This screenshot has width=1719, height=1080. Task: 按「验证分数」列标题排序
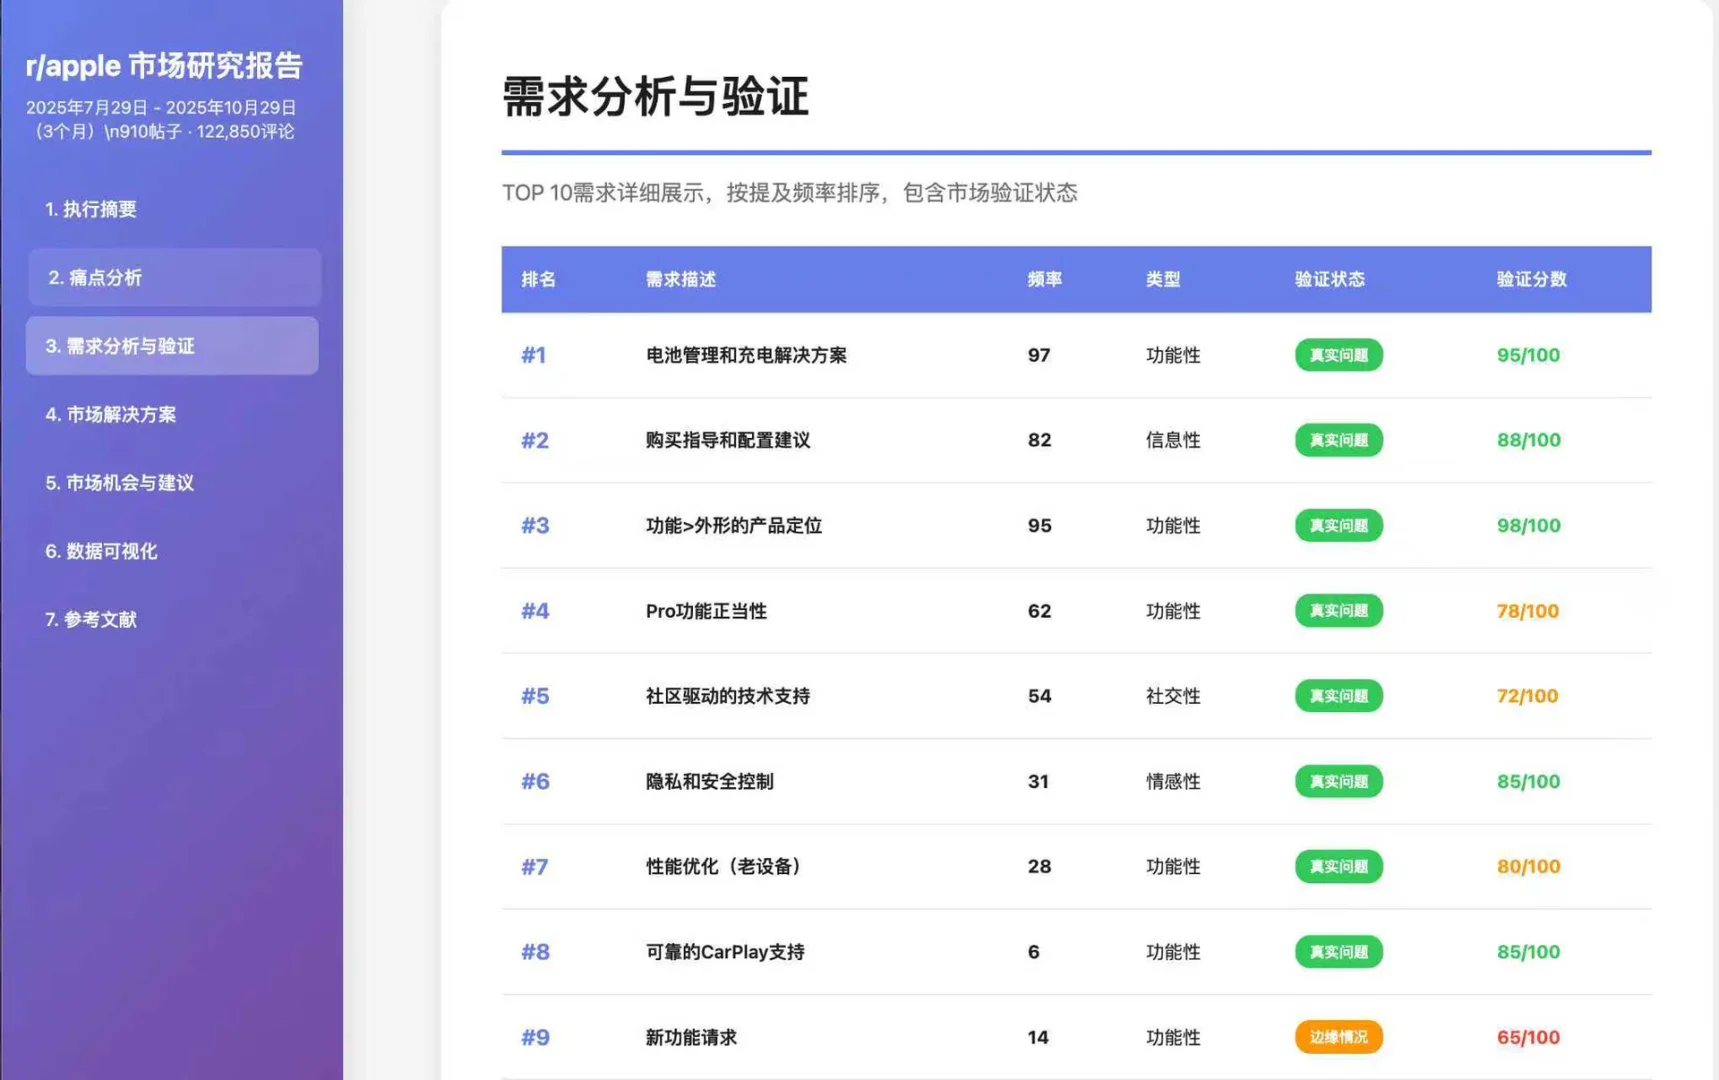(x=1528, y=280)
